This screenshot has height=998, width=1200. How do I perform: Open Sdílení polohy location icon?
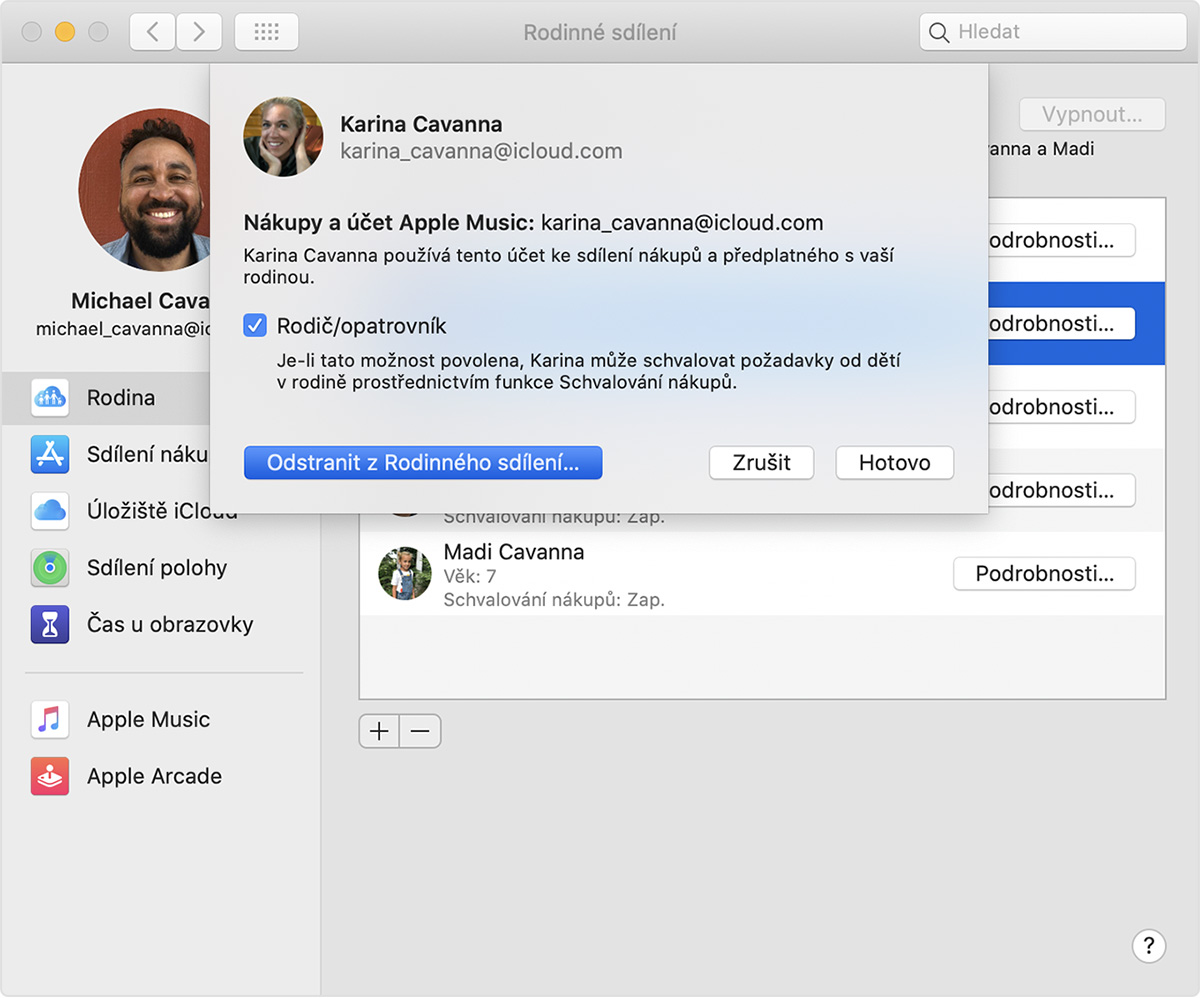tap(50, 568)
